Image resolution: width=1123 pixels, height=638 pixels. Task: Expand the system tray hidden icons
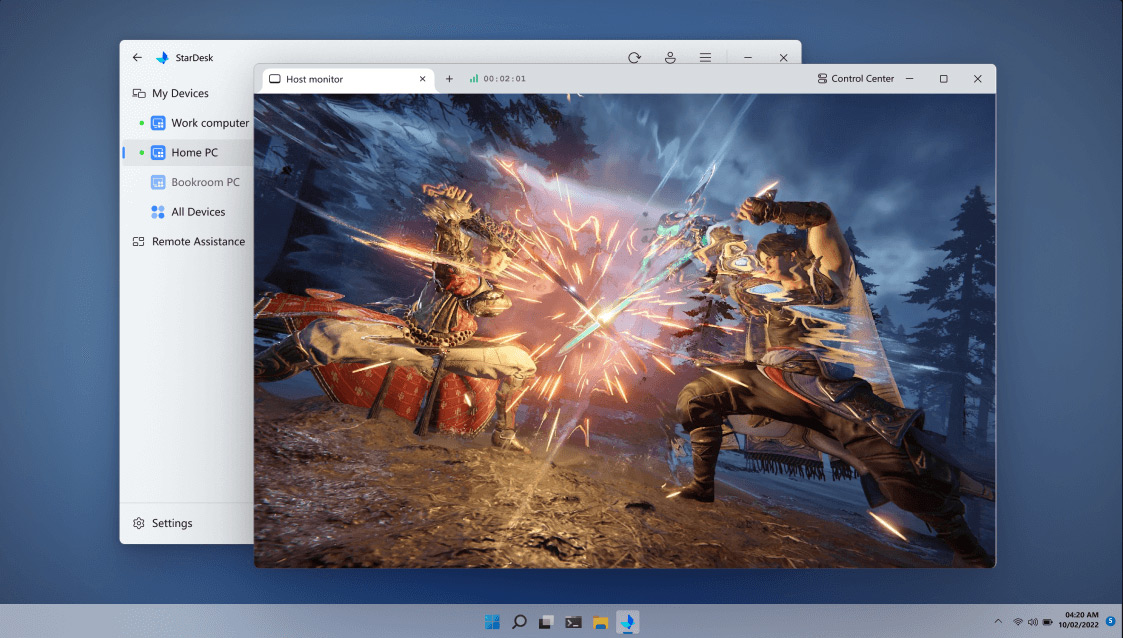998,621
